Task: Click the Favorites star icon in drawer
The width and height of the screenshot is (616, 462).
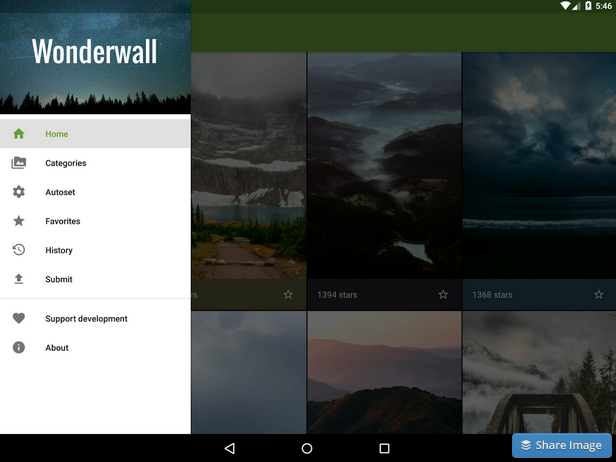Action: tap(18, 221)
